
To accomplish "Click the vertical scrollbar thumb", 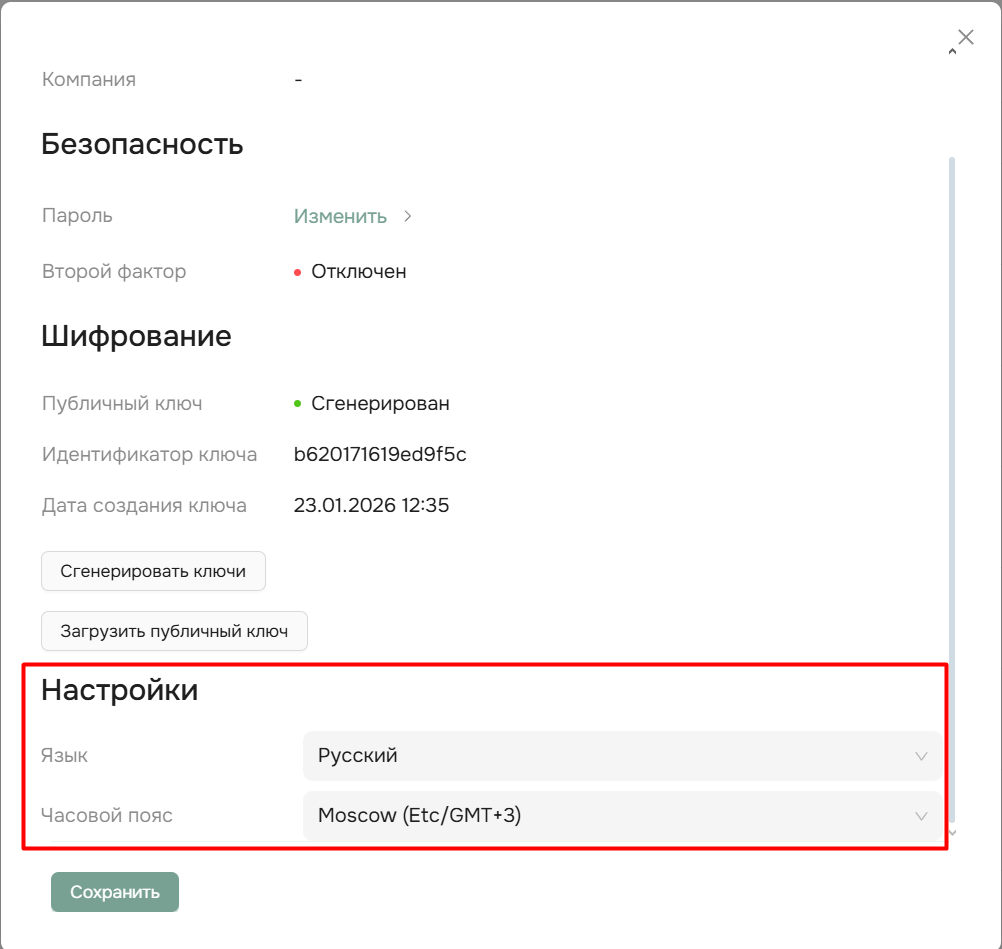I will (952, 480).
